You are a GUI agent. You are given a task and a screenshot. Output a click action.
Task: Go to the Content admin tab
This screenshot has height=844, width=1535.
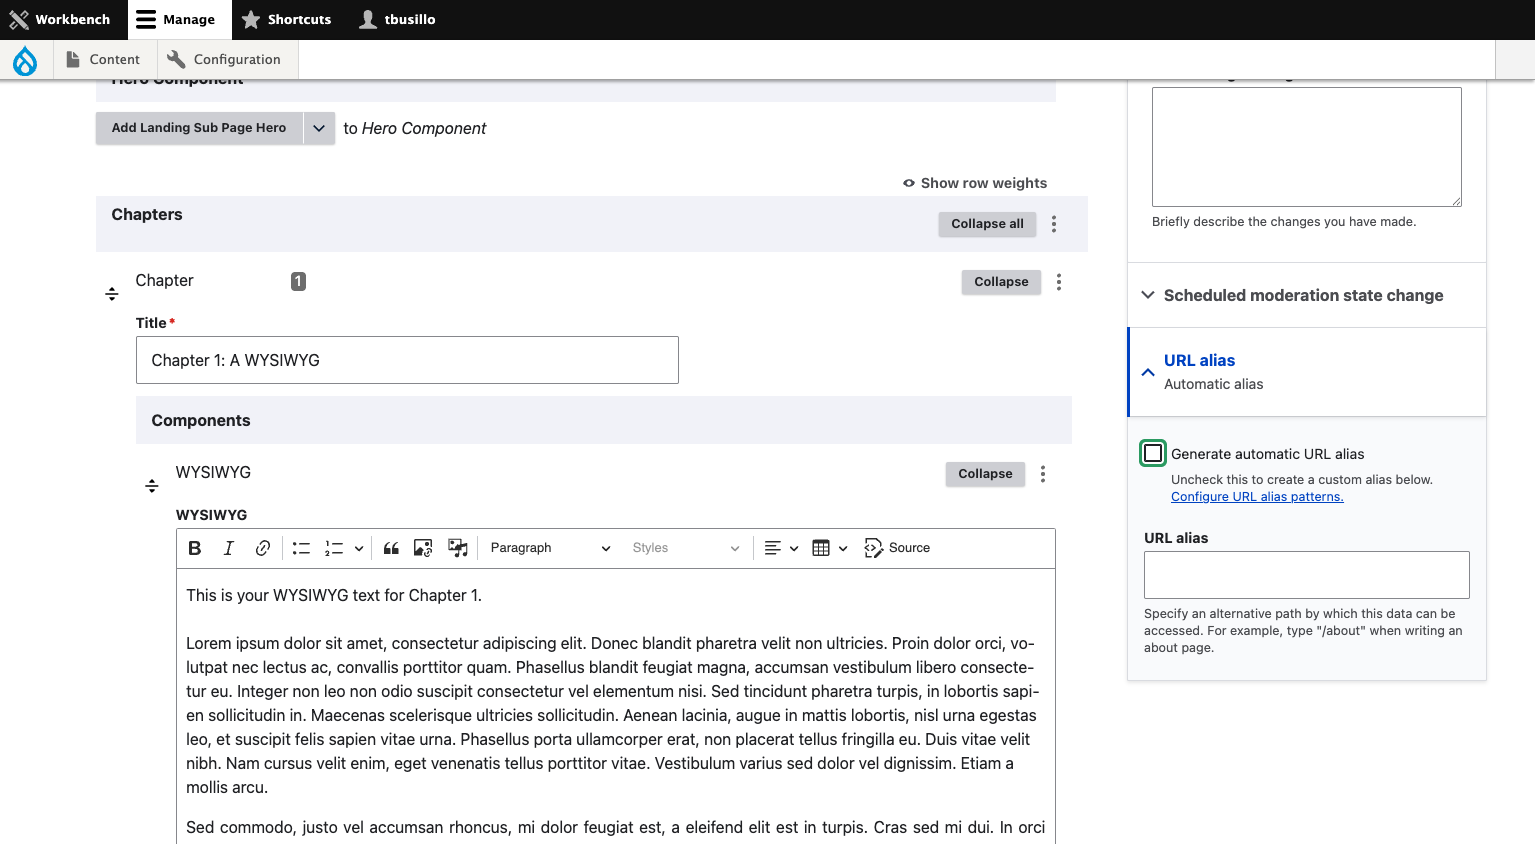pos(103,60)
